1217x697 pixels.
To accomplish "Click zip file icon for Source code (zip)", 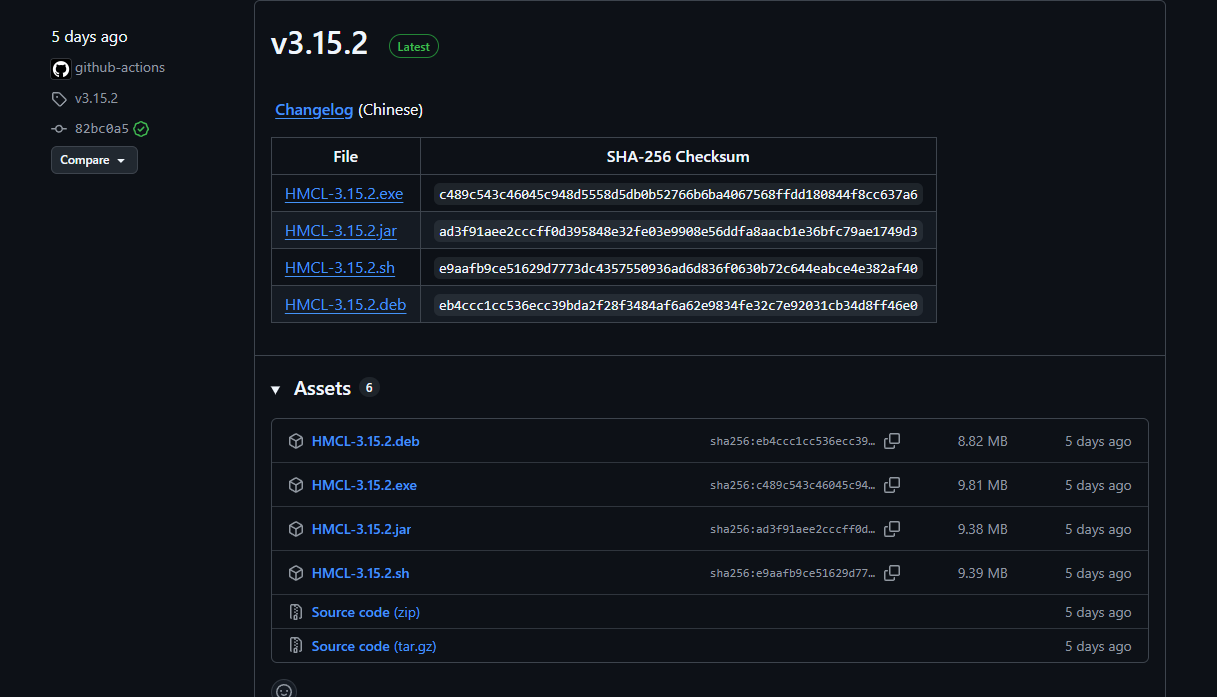I will [296, 612].
